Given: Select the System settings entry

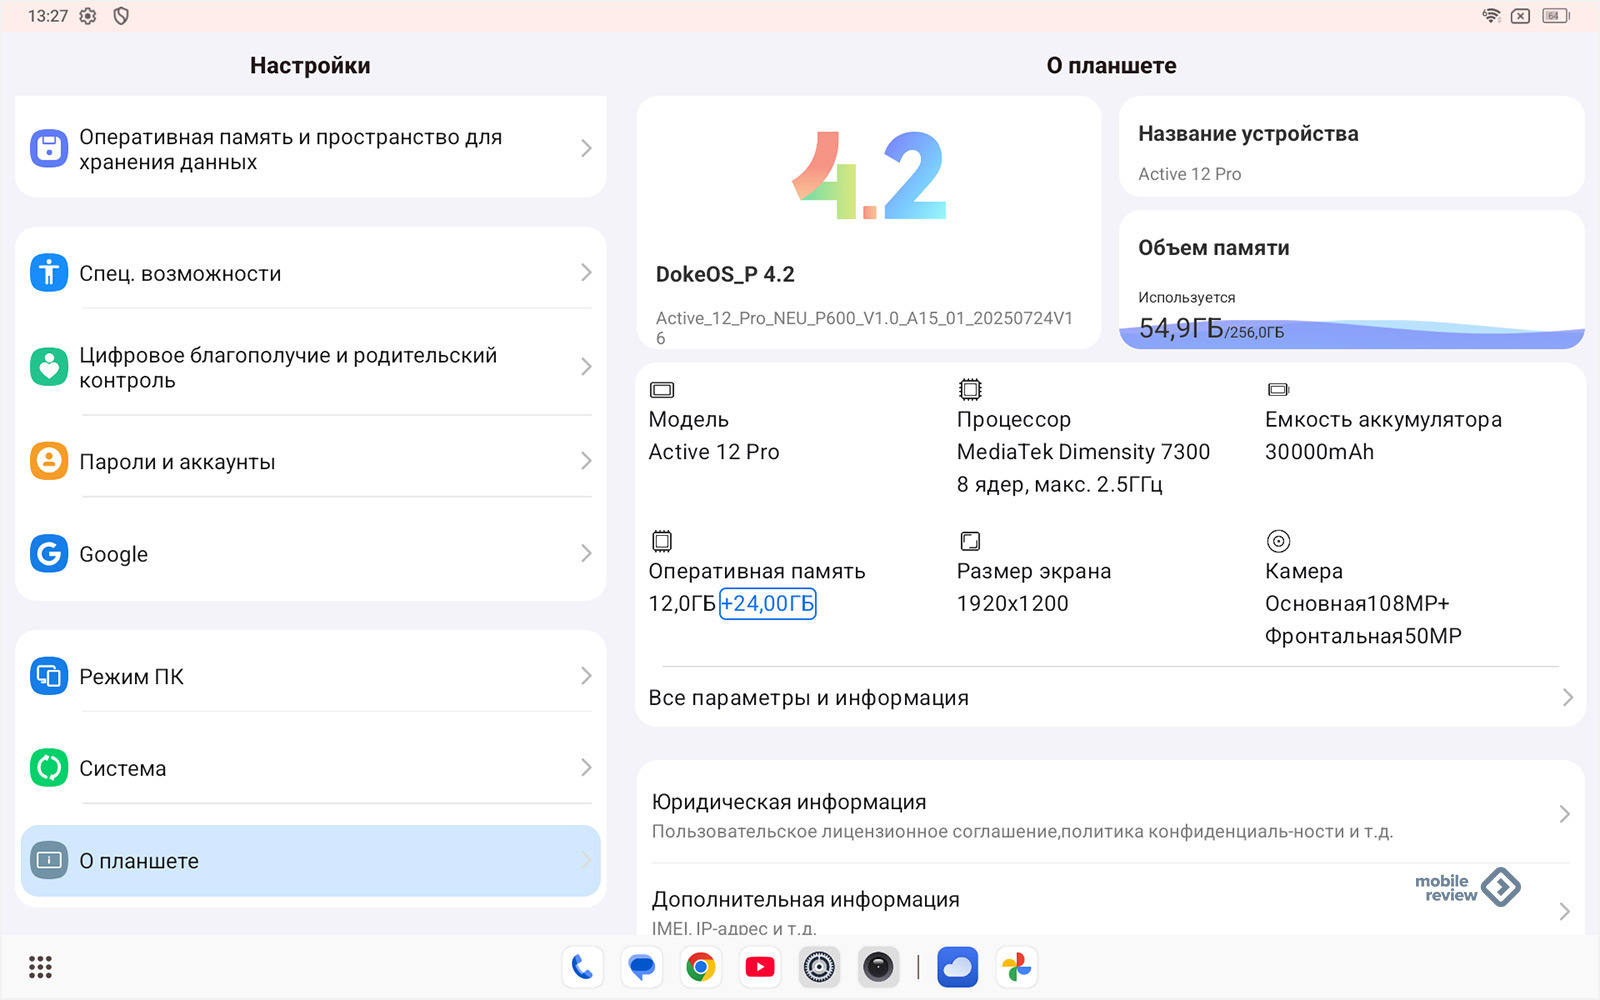Looking at the screenshot, I should pyautogui.click(x=311, y=768).
